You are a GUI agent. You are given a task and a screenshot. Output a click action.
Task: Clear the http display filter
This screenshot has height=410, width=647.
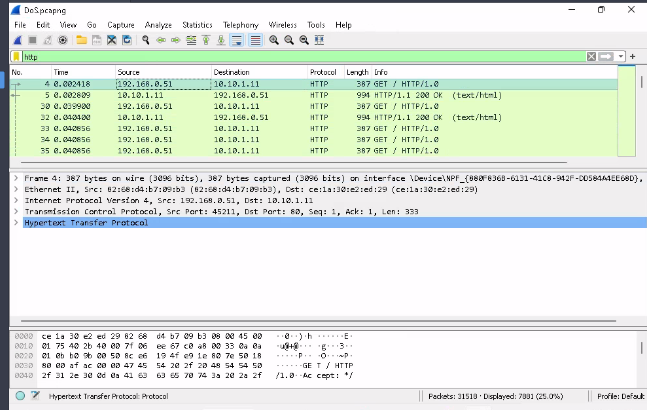(x=592, y=57)
